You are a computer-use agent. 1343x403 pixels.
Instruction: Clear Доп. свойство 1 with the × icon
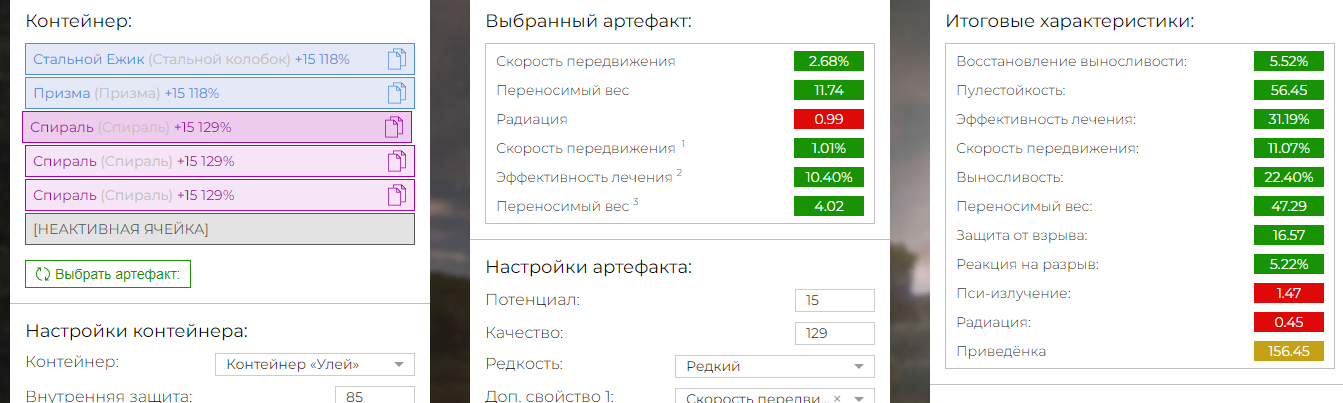click(x=836, y=398)
